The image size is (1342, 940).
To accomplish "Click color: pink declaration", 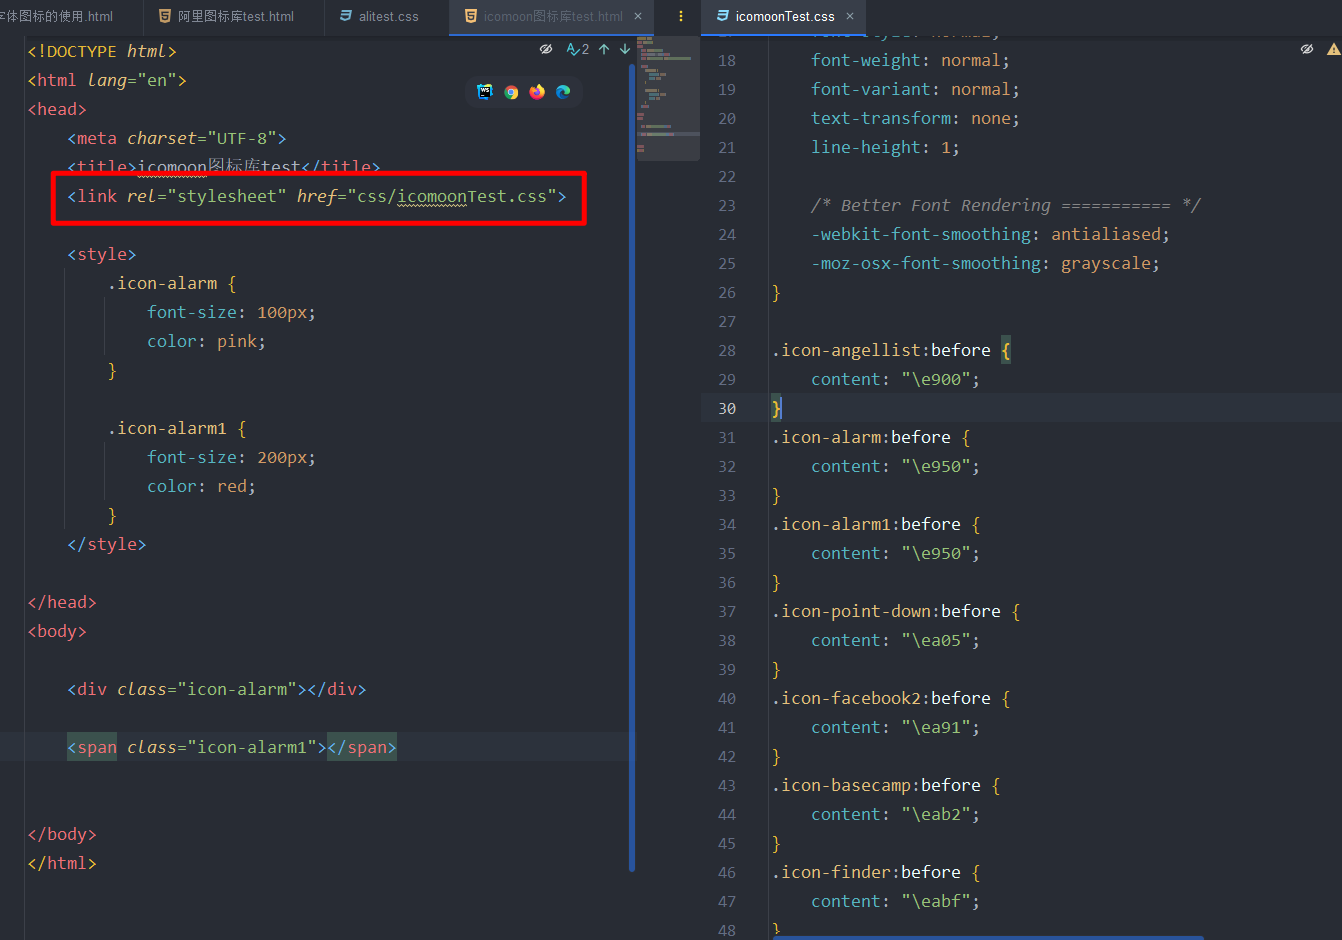I will point(207,341).
